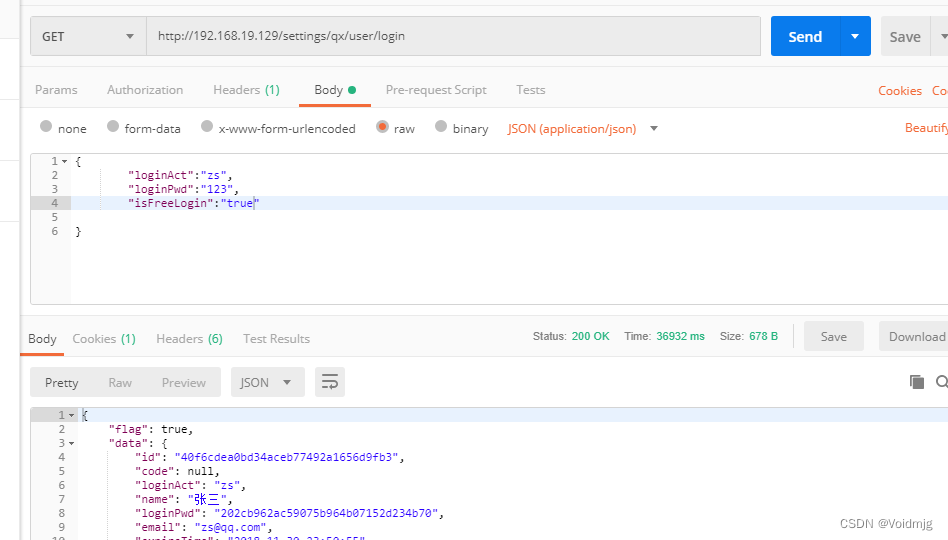Click the "flag": true response line
Image resolution: width=948 pixels, height=540 pixels.
point(151,429)
